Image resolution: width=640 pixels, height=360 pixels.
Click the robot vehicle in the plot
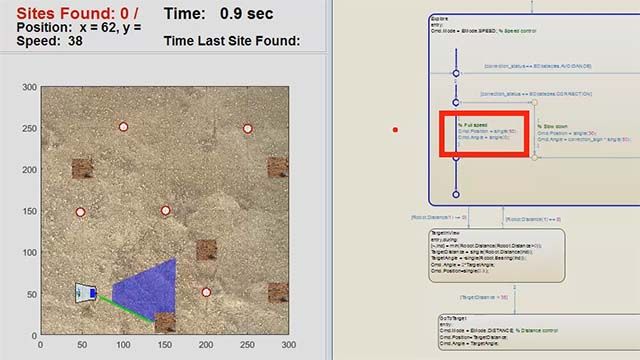pos(86,293)
